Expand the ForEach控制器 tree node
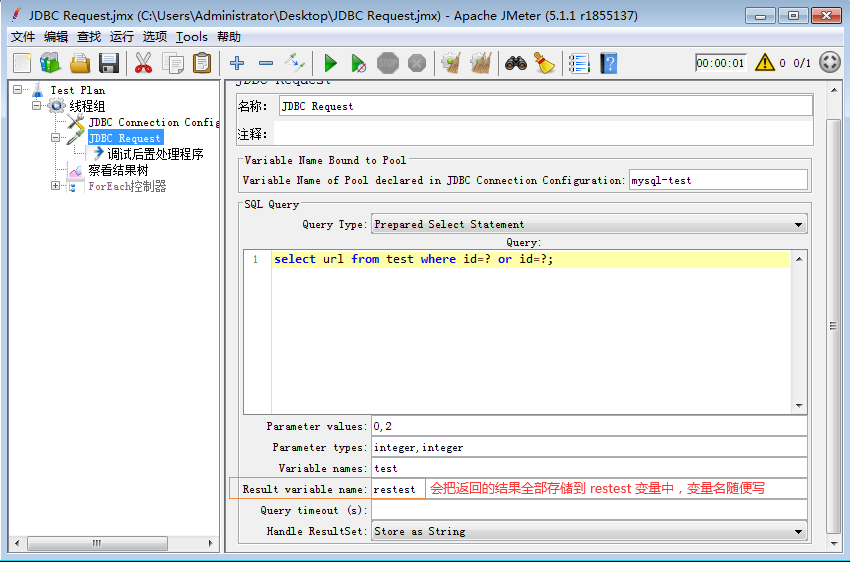Screen dimensions: 850x562 55,186
